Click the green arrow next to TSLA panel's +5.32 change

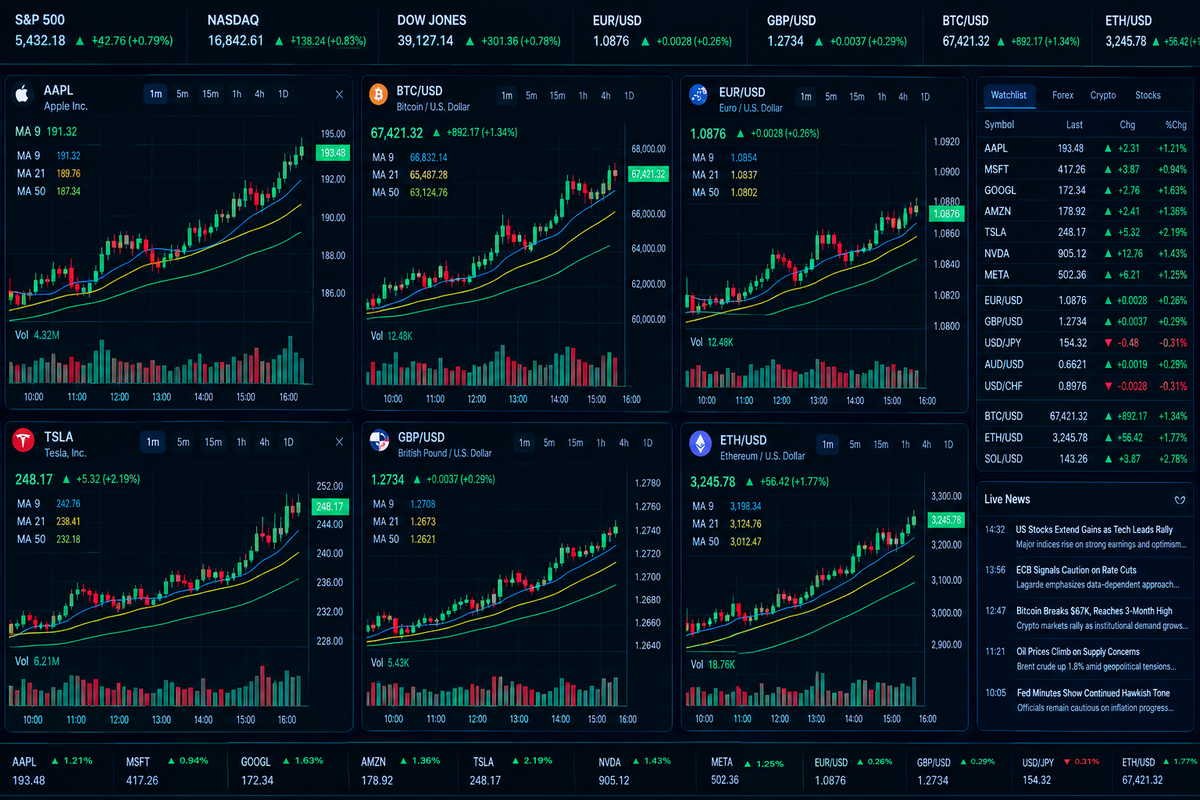68,479
